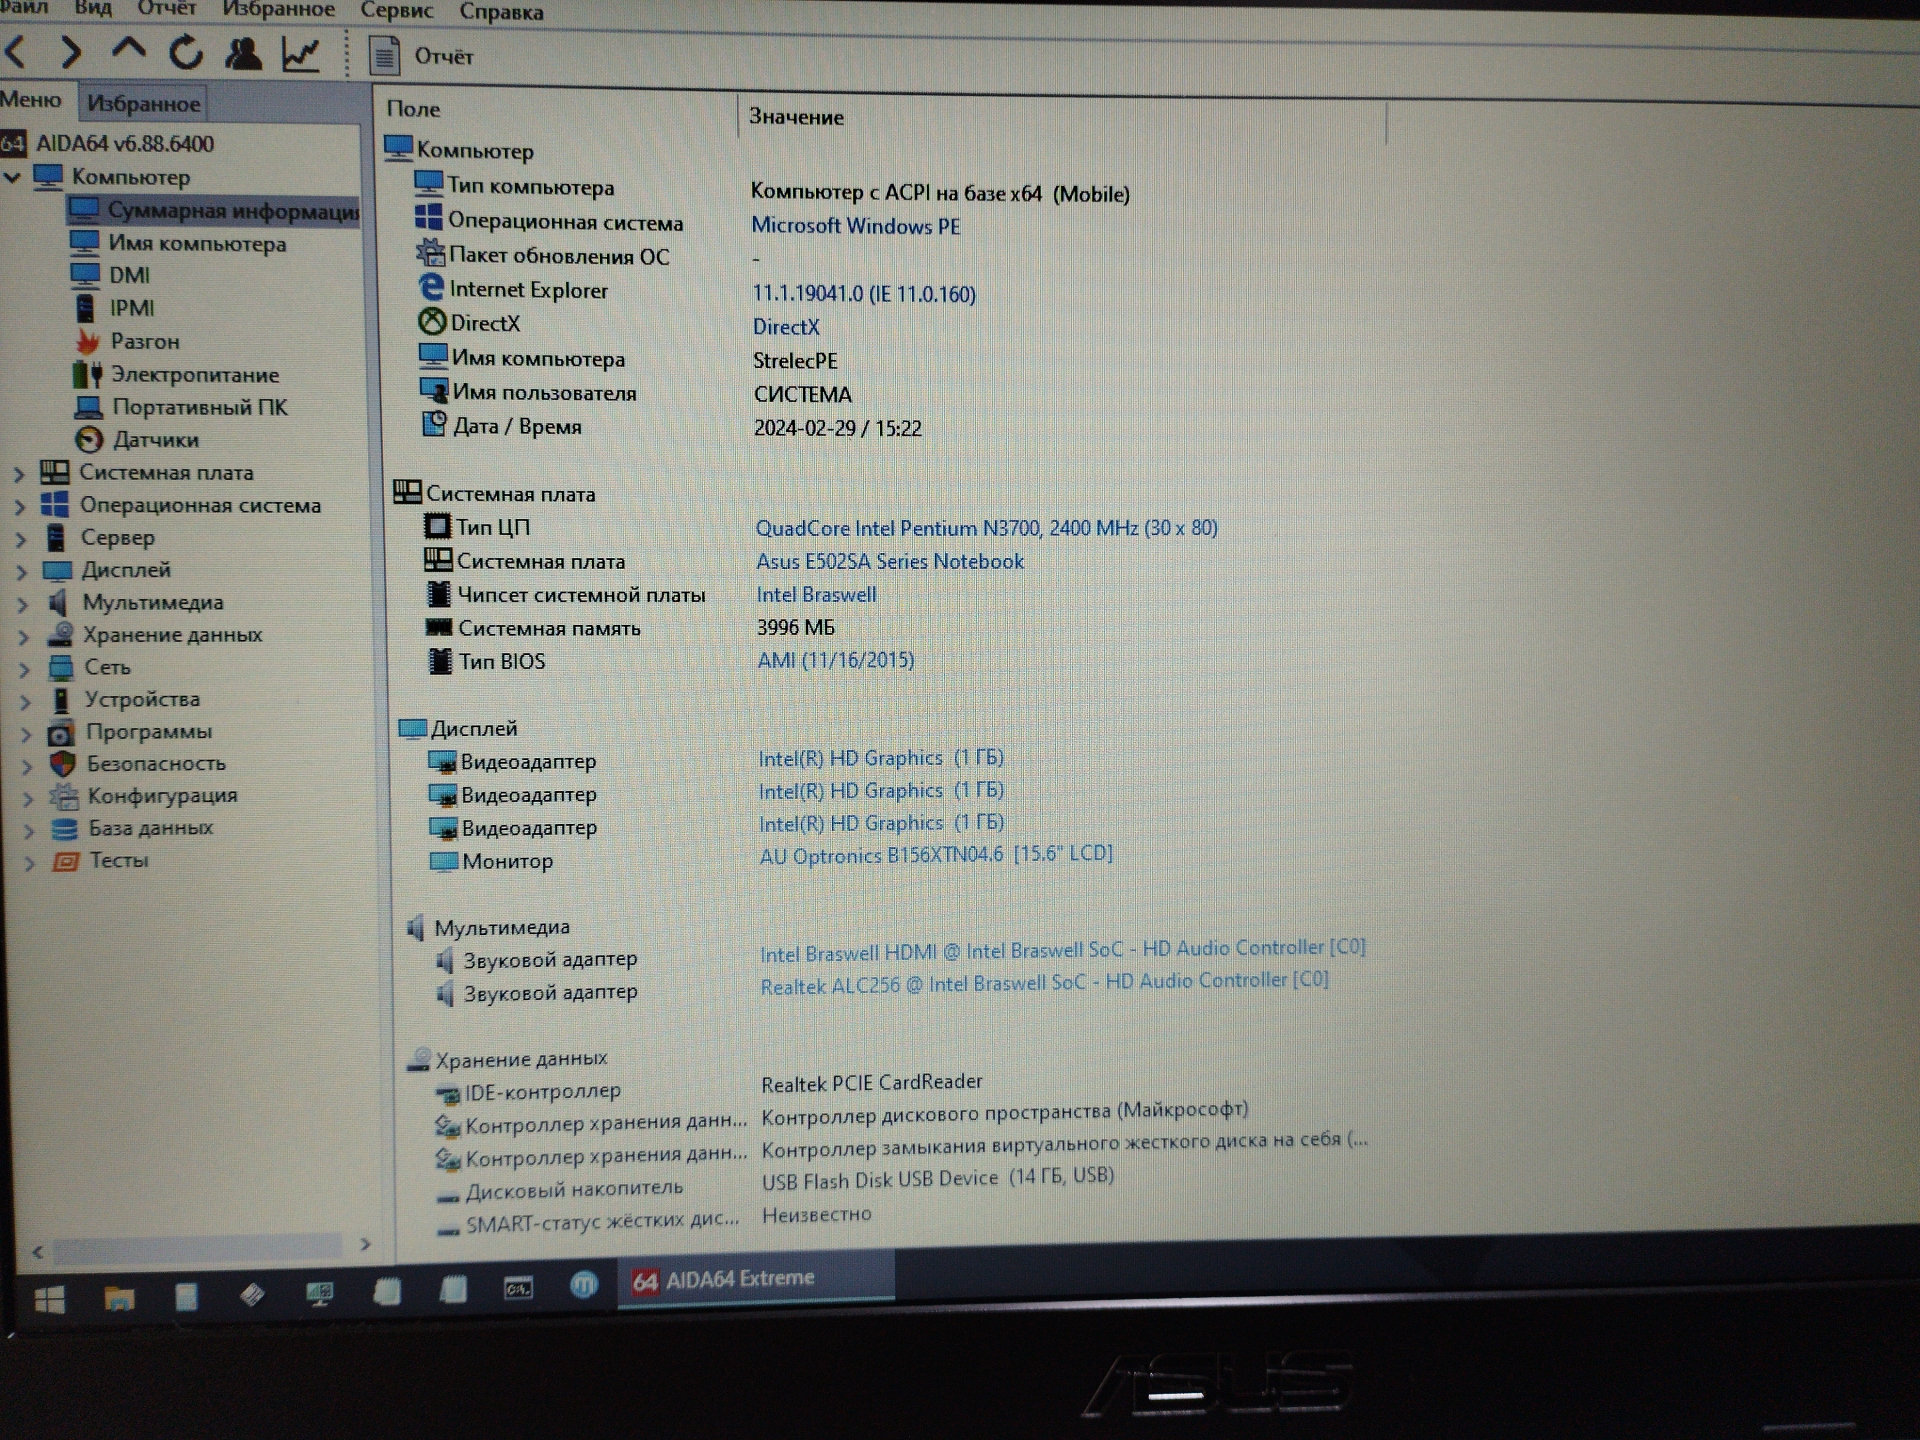Click the Программы tree icon

61,732
